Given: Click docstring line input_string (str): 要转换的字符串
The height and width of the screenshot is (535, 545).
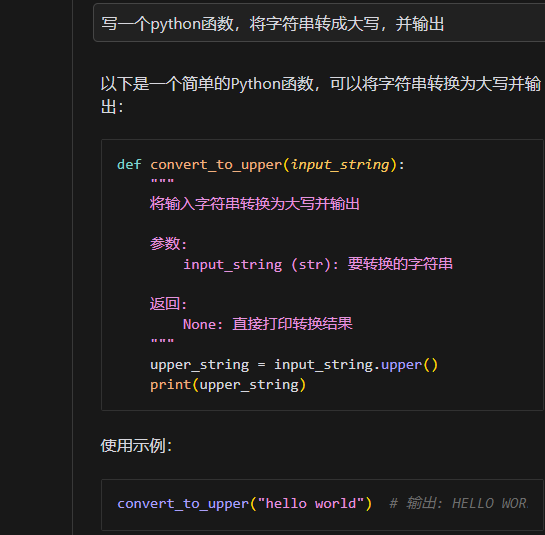Looking at the screenshot, I should click(x=318, y=264).
